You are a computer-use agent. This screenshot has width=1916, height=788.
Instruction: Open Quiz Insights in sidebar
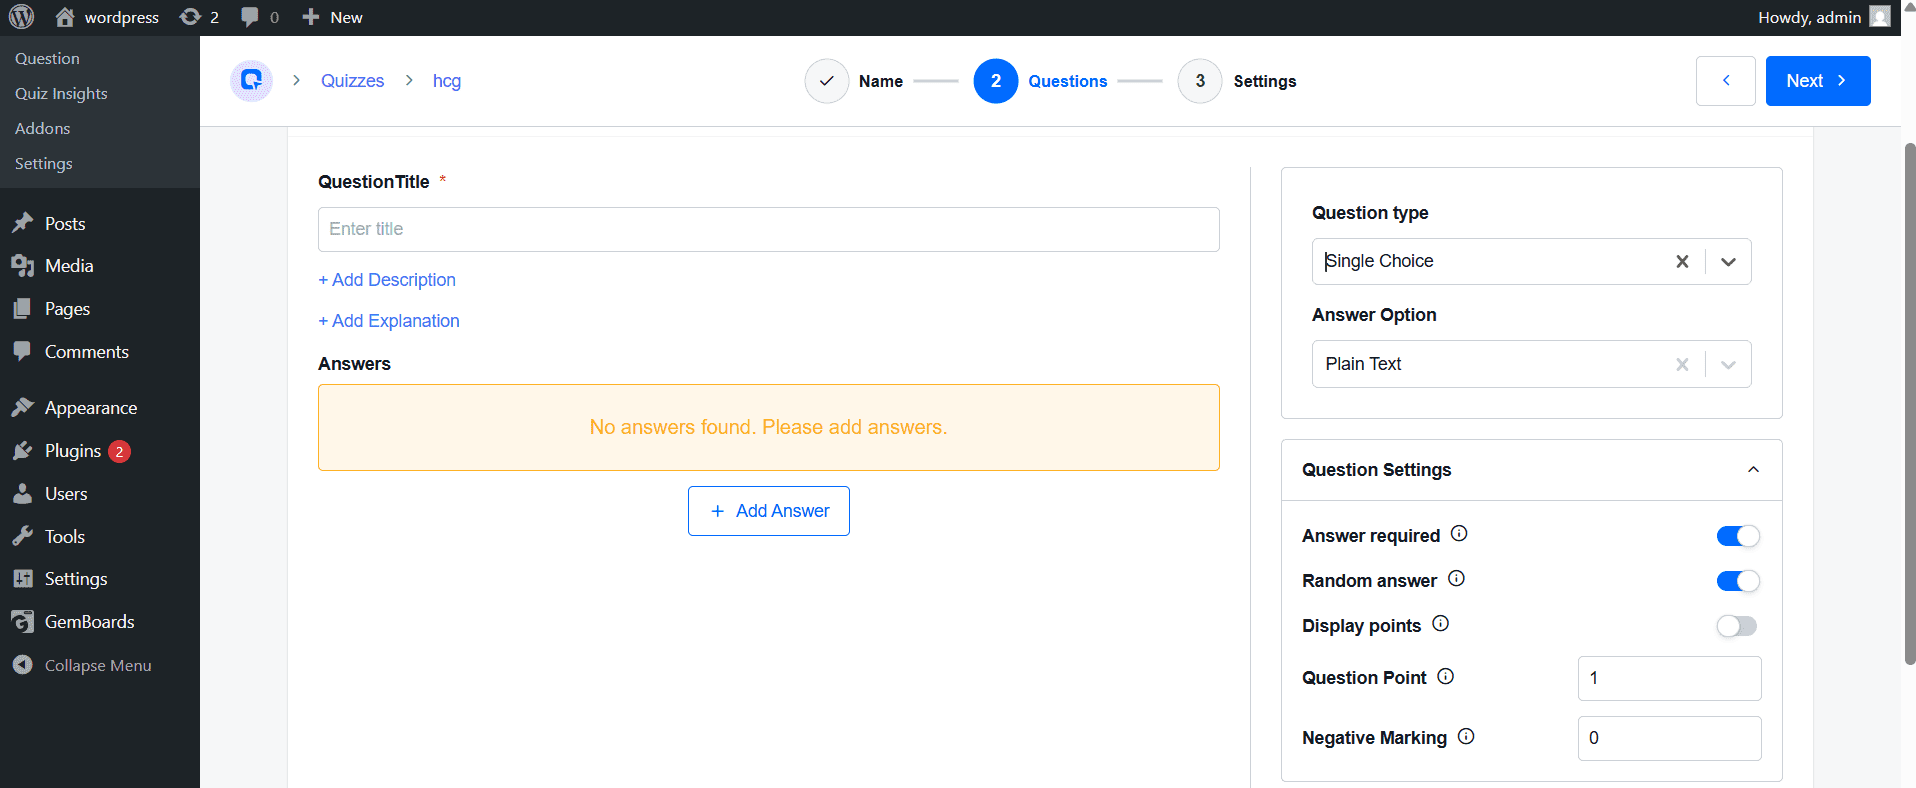point(61,93)
